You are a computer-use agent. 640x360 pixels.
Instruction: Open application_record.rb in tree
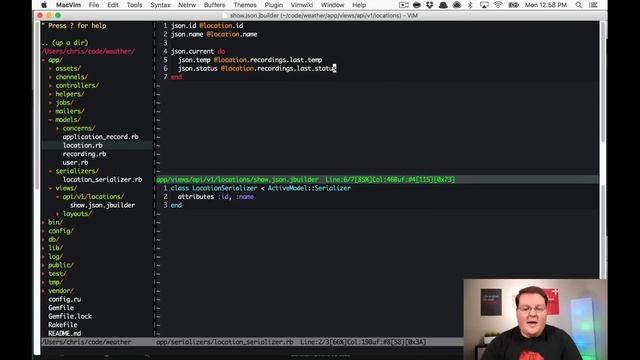point(100,137)
